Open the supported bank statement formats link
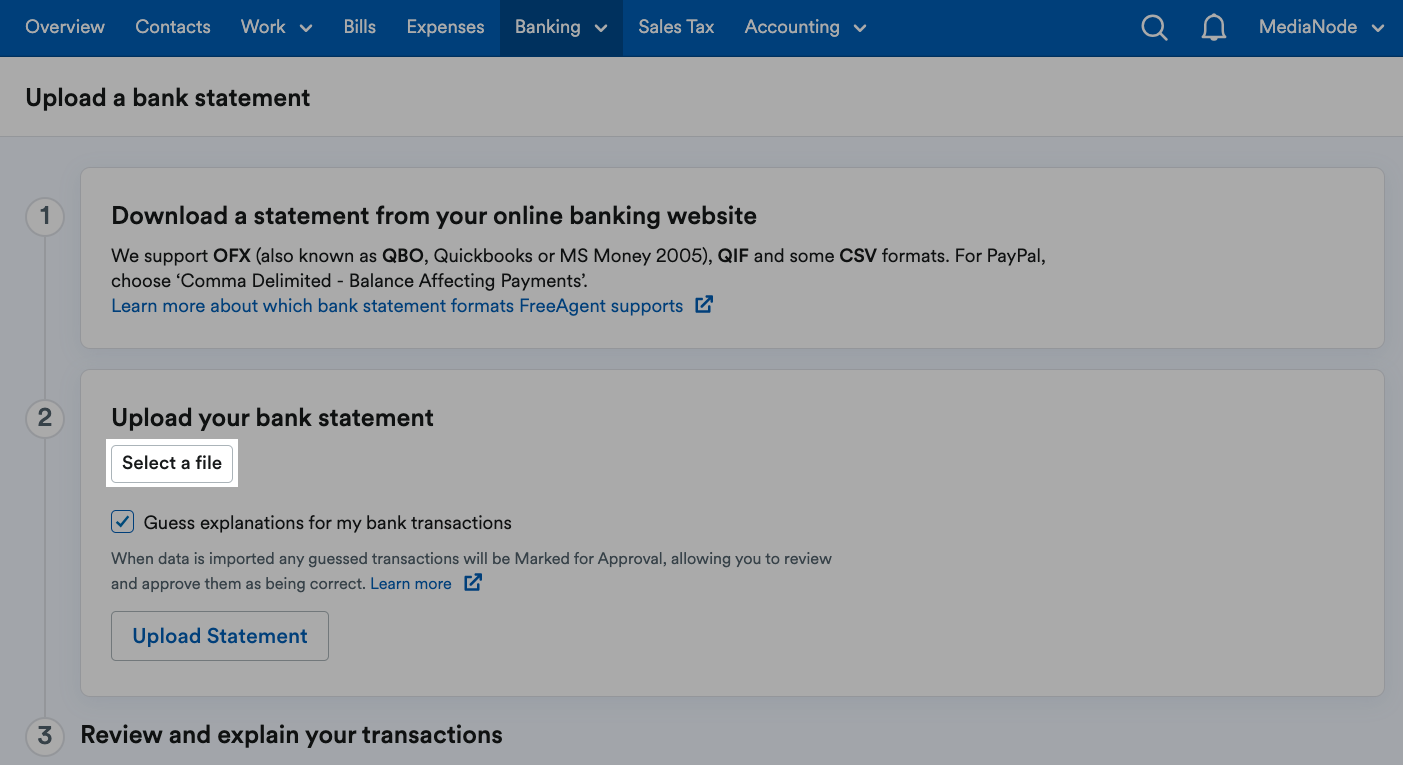This screenshot has width=1403, height=765. click(x=395, y=305)
